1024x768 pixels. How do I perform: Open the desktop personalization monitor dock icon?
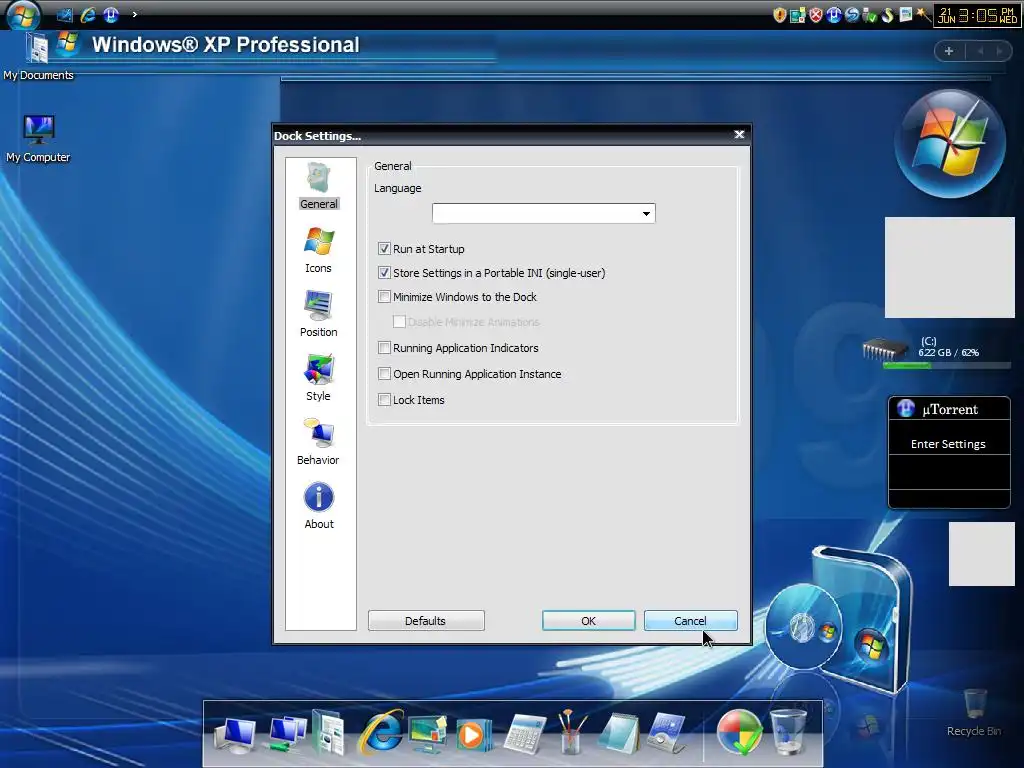click(427, 733)
